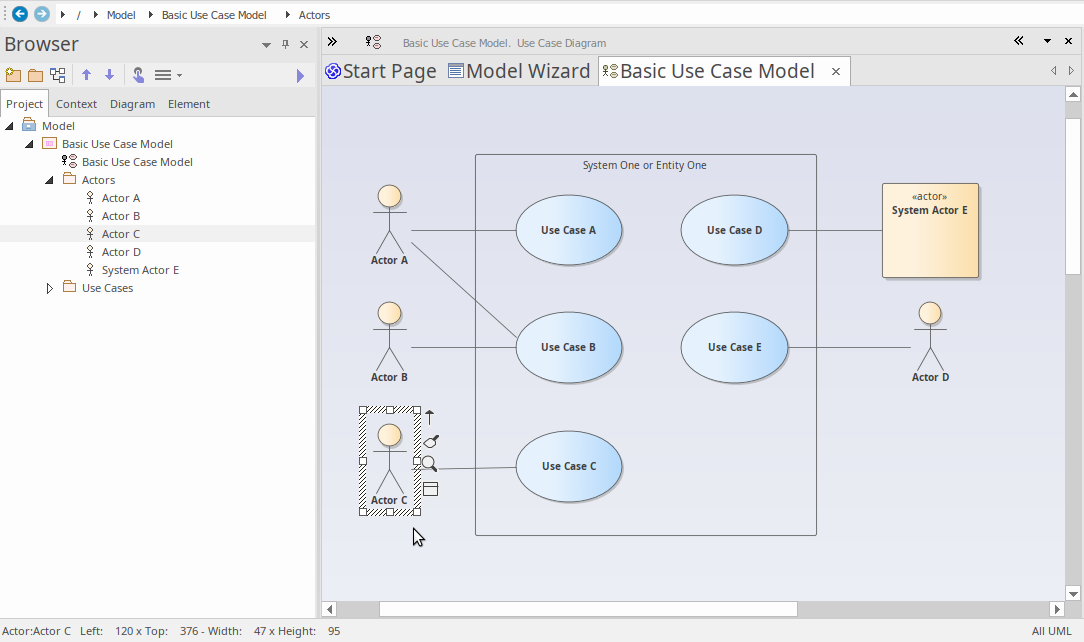Click the Quick Linker arrow beside Actor C

[x=430, y=417]
